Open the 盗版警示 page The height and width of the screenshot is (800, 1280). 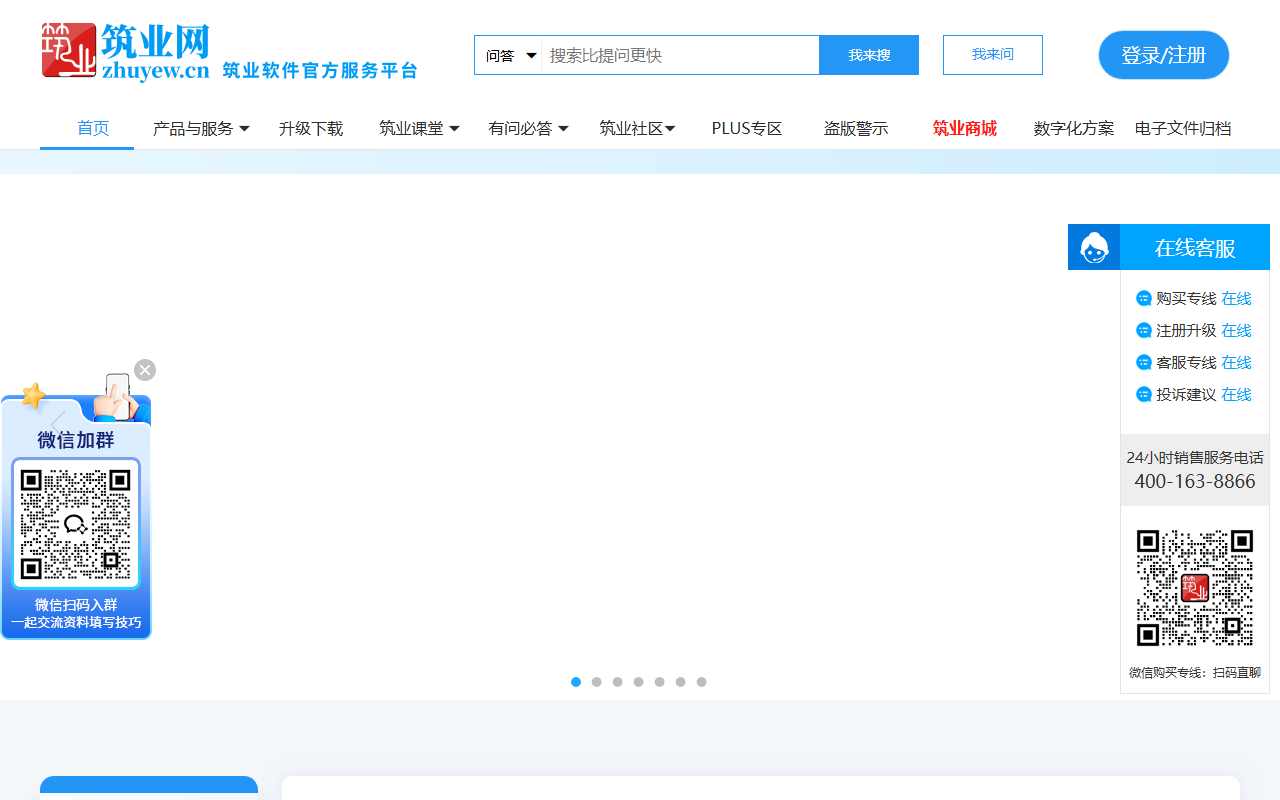pyautogui.click(x=856, y=128)
